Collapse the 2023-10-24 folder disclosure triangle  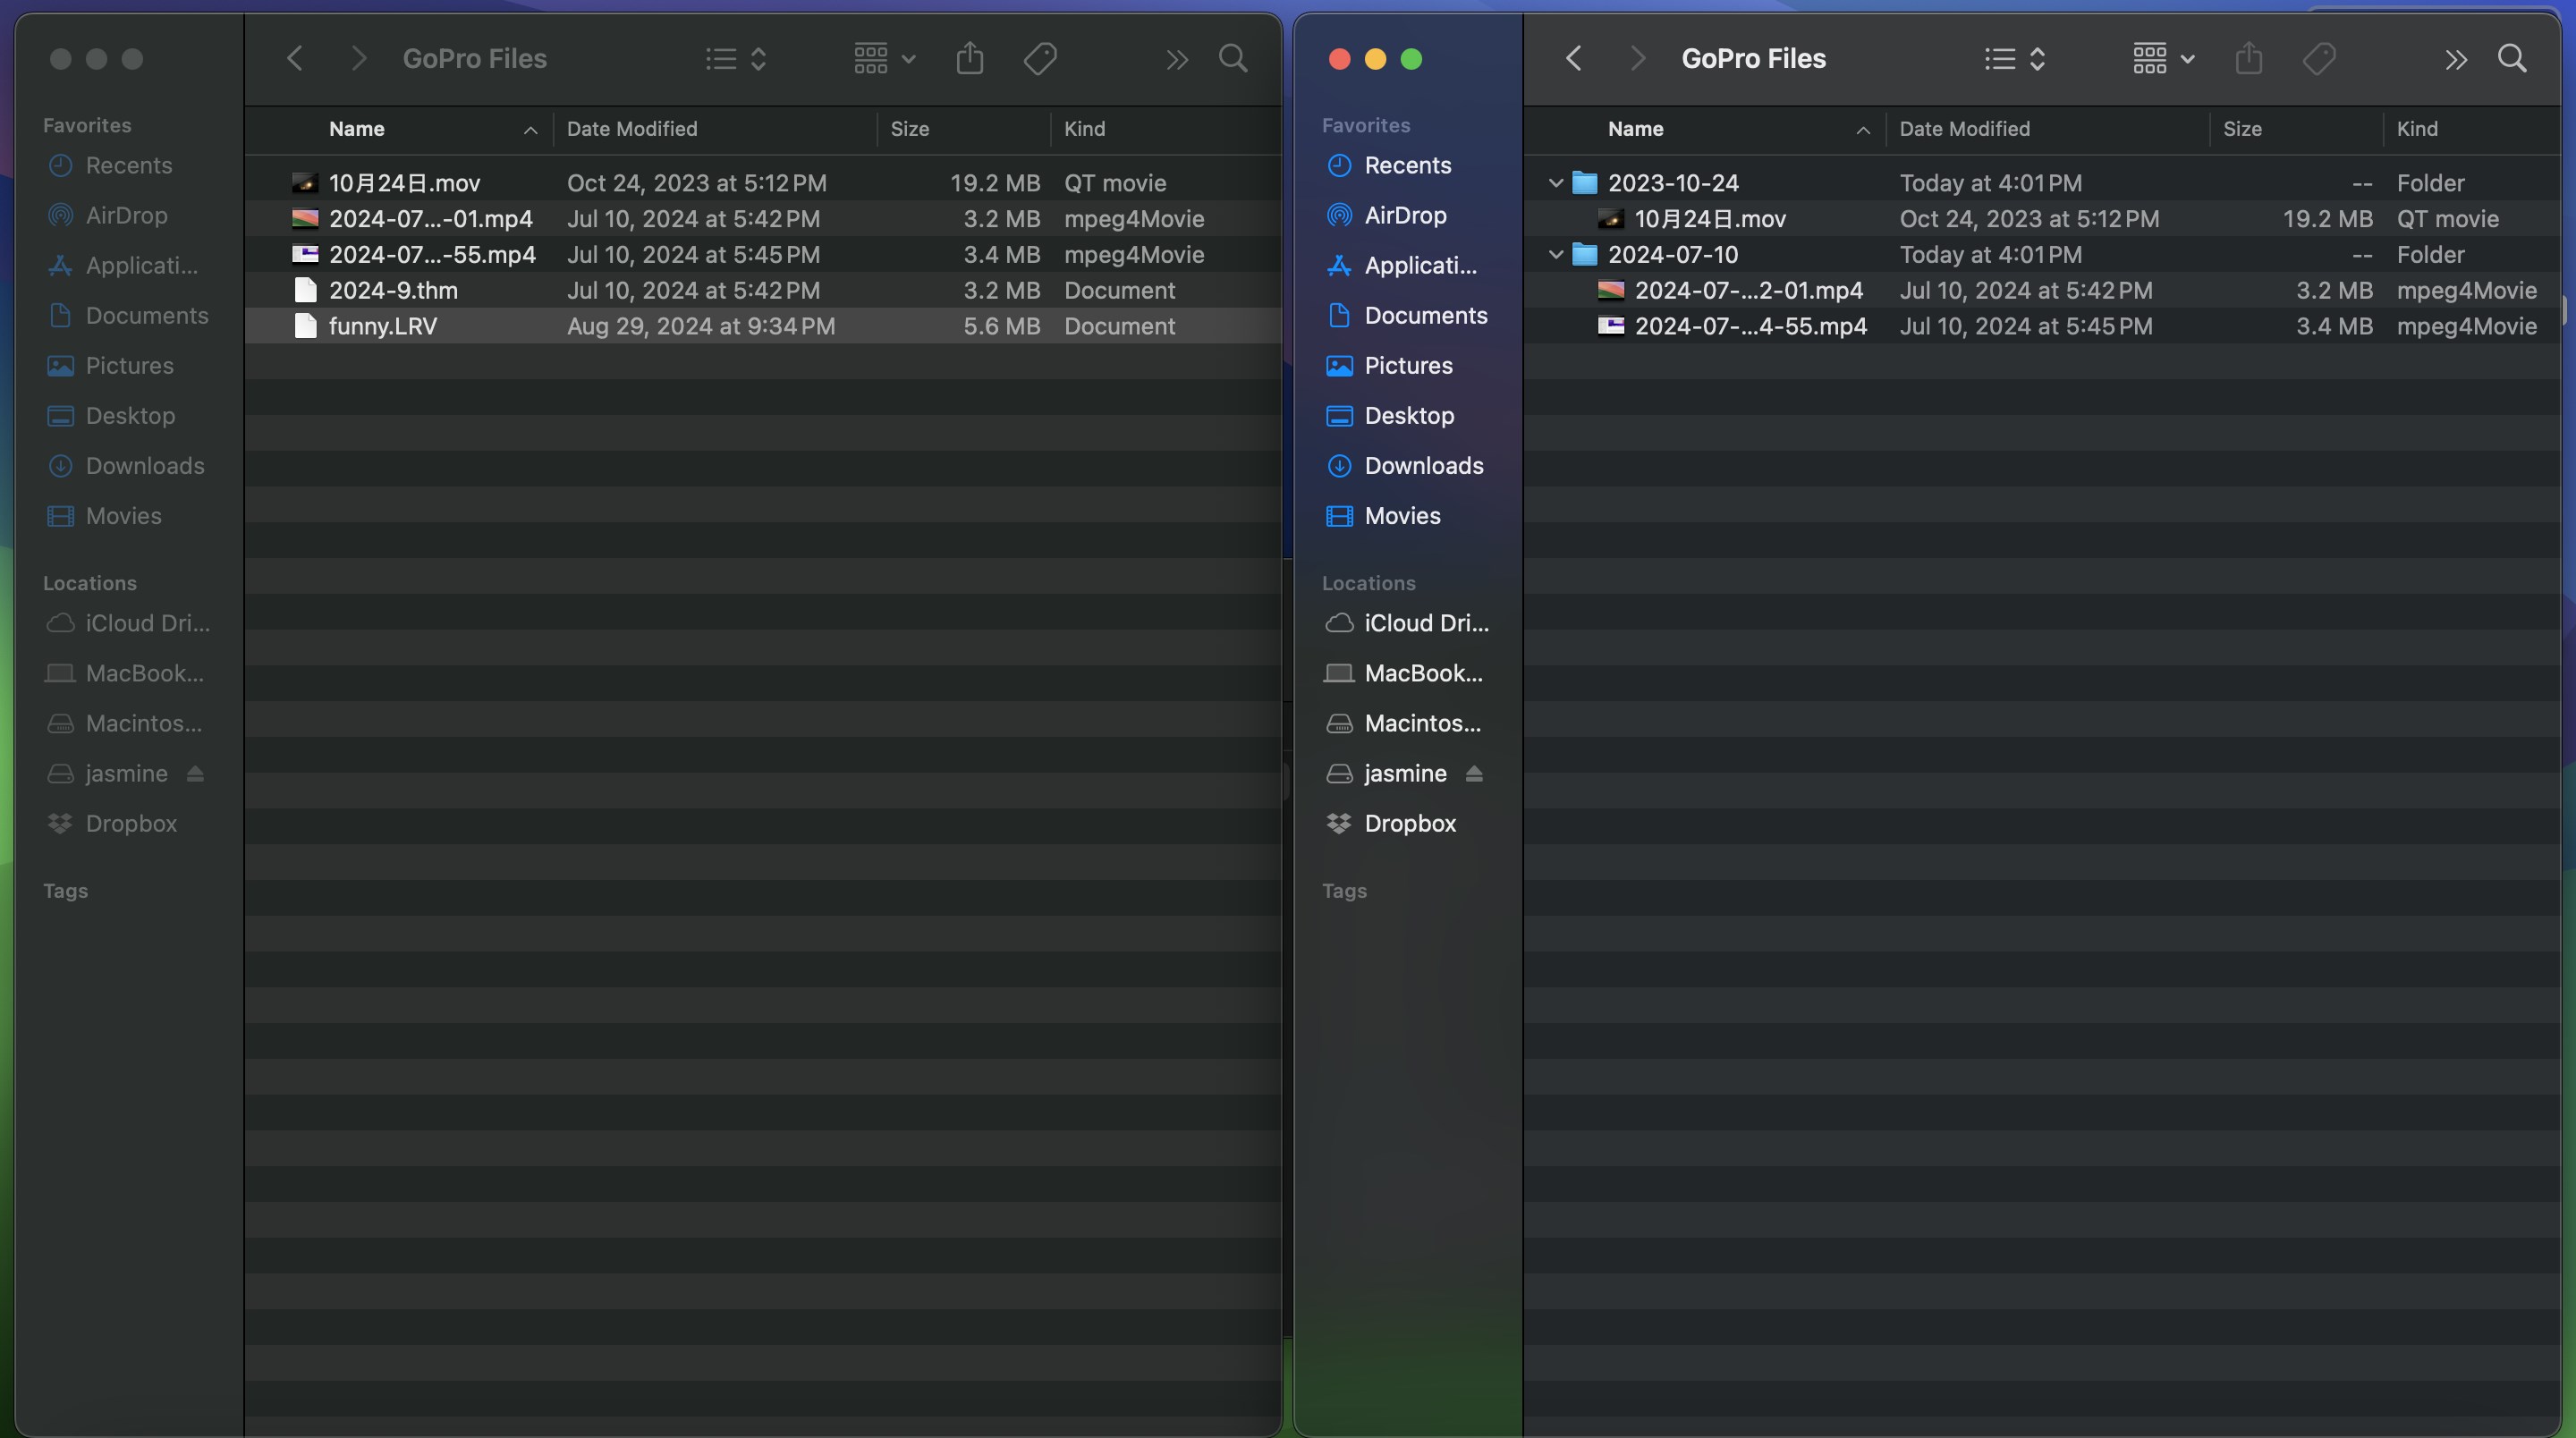pos(1555,182)
